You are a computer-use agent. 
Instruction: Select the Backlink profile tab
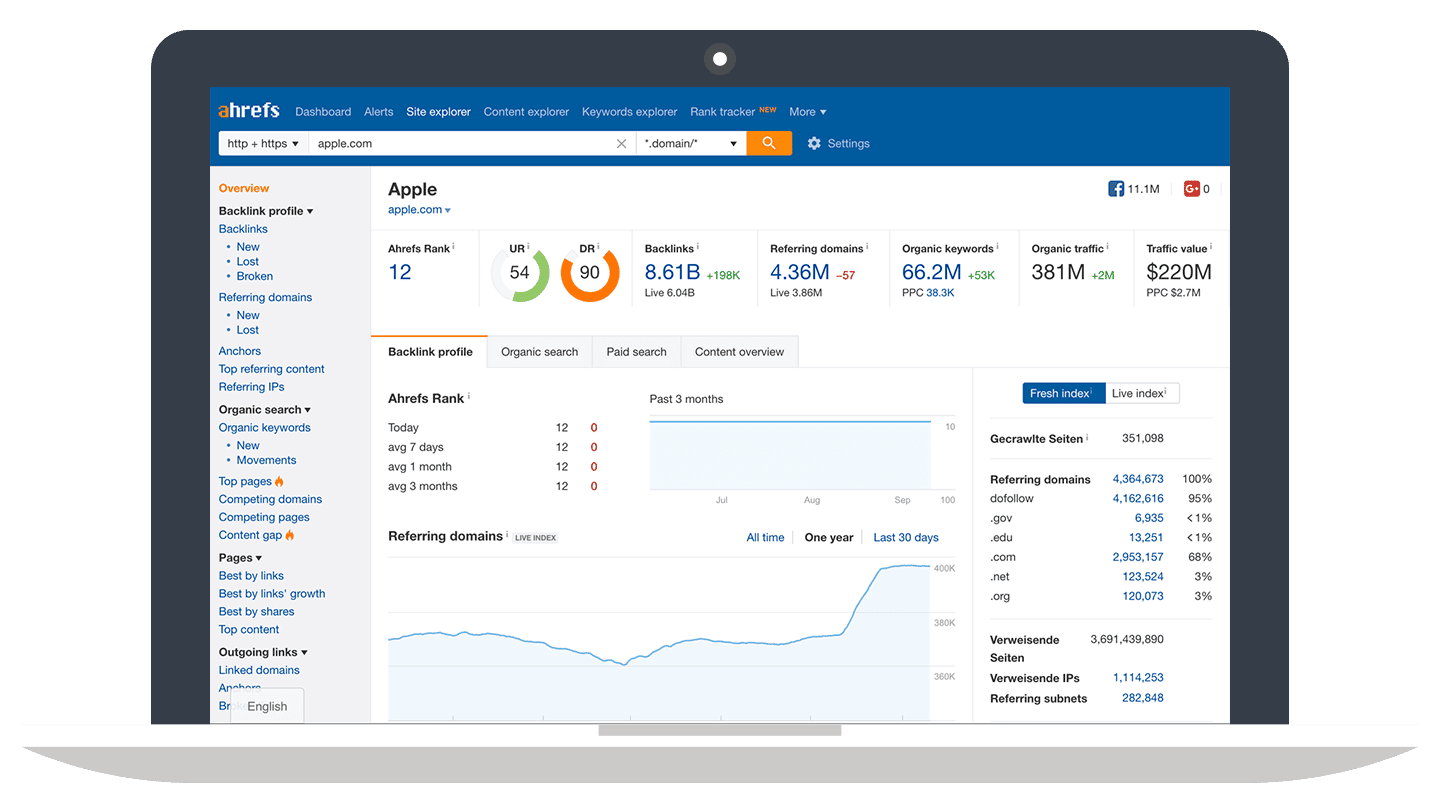click(x=430, y=352)
